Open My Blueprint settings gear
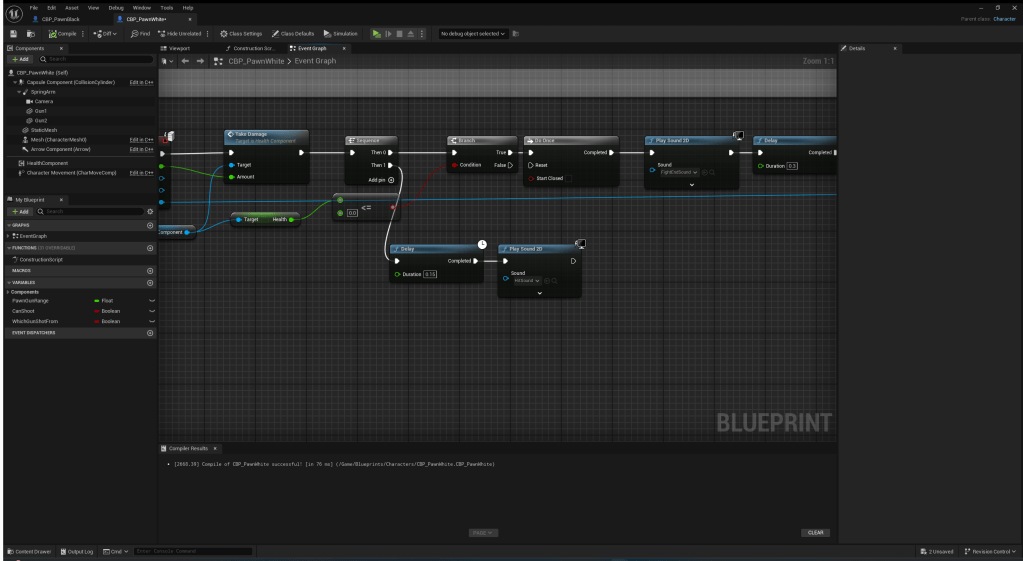 150,212
